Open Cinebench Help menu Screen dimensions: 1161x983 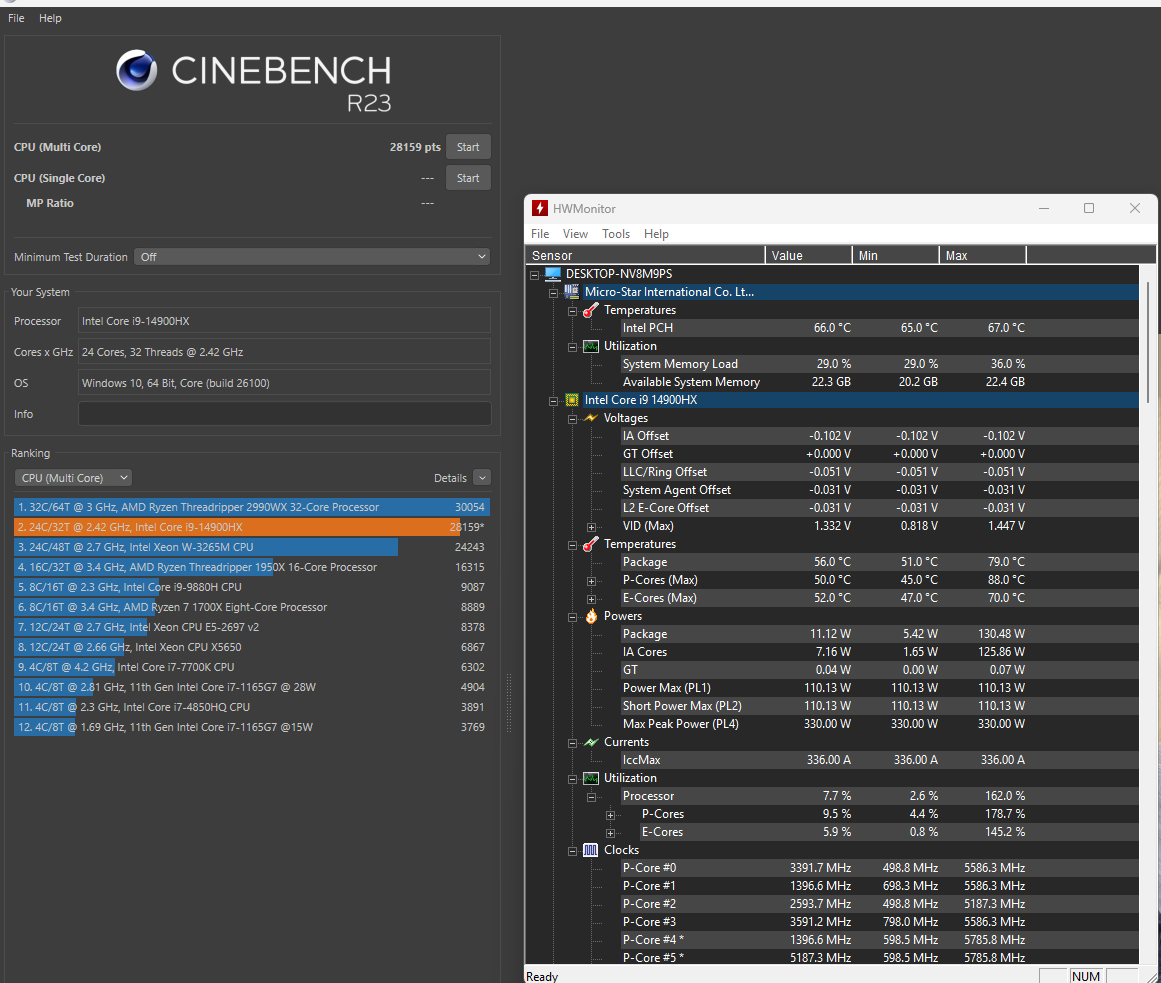[50, 18]
